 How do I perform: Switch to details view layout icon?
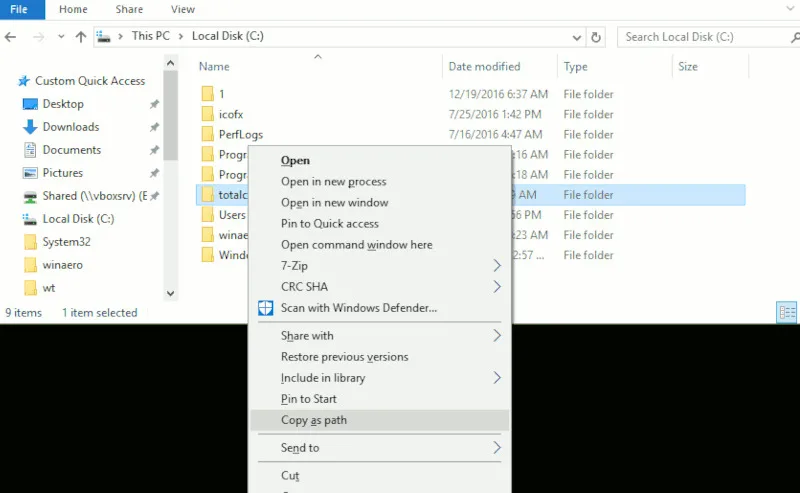pos(786,312)
